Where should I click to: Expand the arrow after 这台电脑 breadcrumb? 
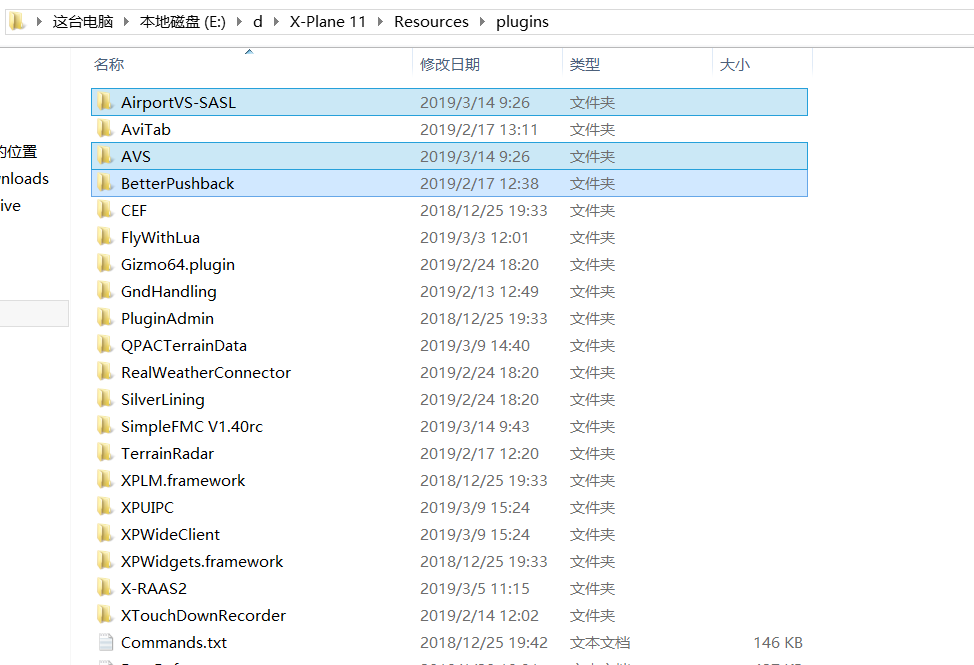tap(126, 22)
